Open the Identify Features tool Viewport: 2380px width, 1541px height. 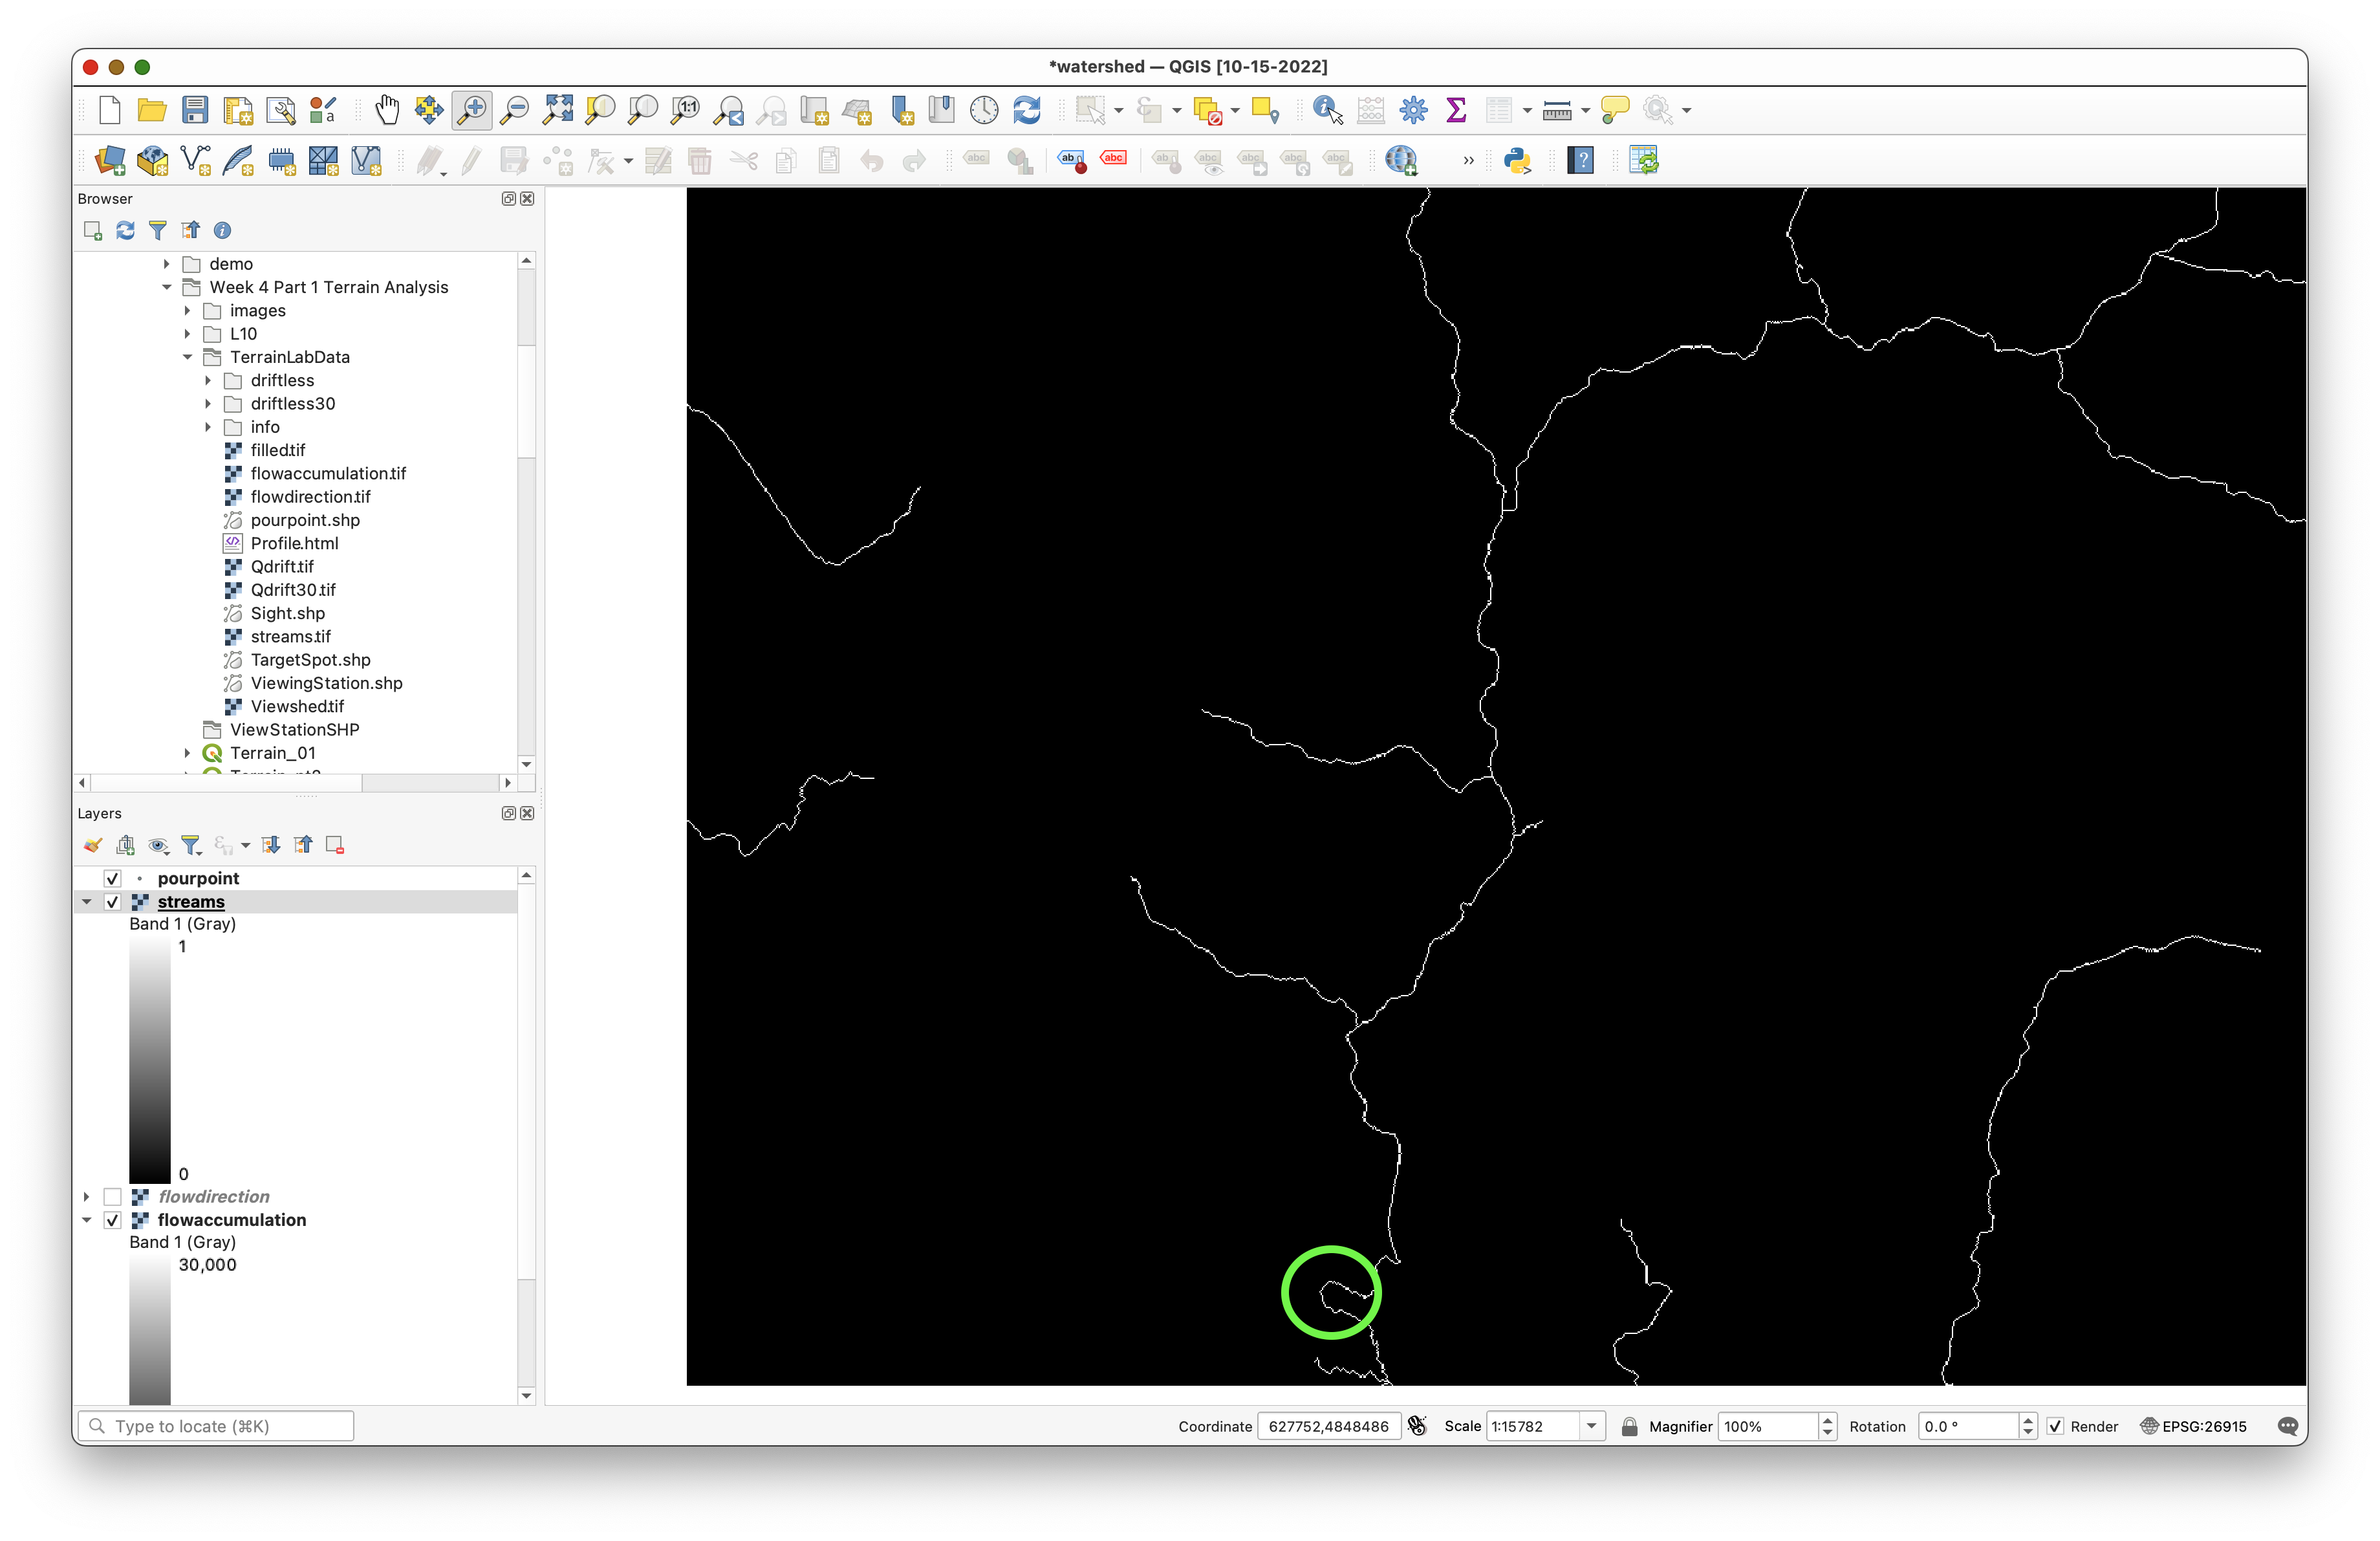click(x=1327, y=110)
